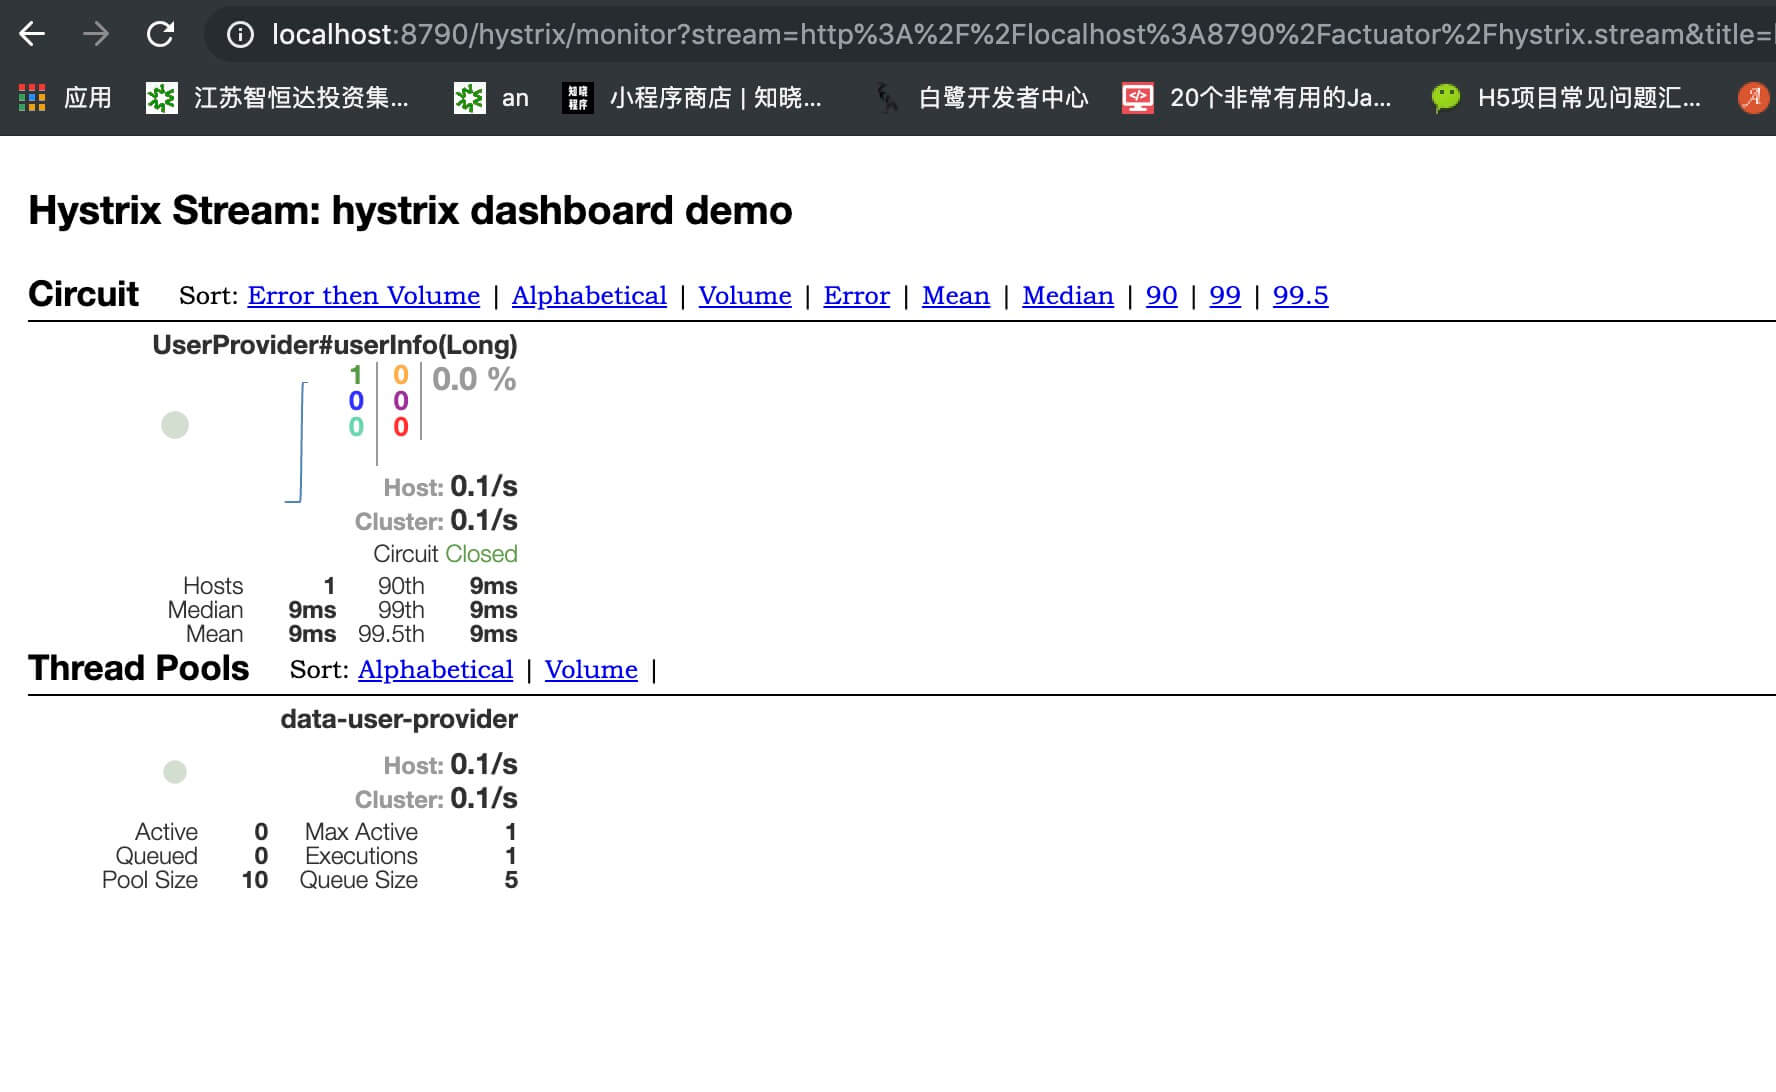The image size is (1776, 1092).
Task: Click the orange timeout count 0
Action: pyautogui.click(x=401, y=375)
